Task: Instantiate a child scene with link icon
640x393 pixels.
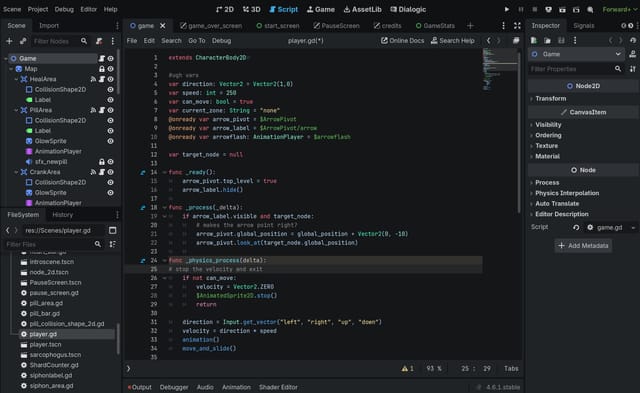Action: [x=23, y=41]
